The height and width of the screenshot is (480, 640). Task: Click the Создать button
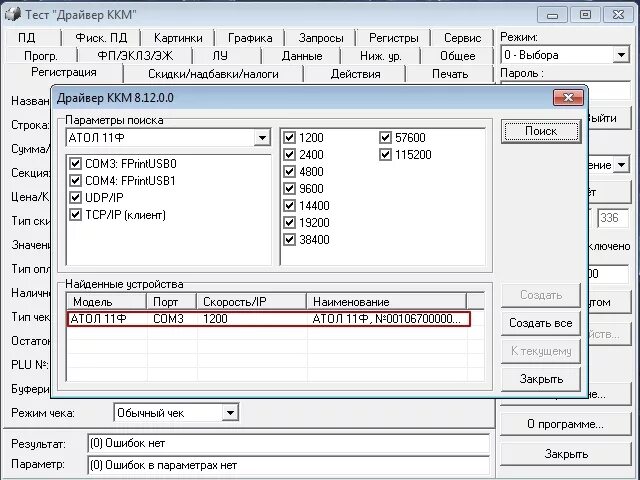[540, 295]
